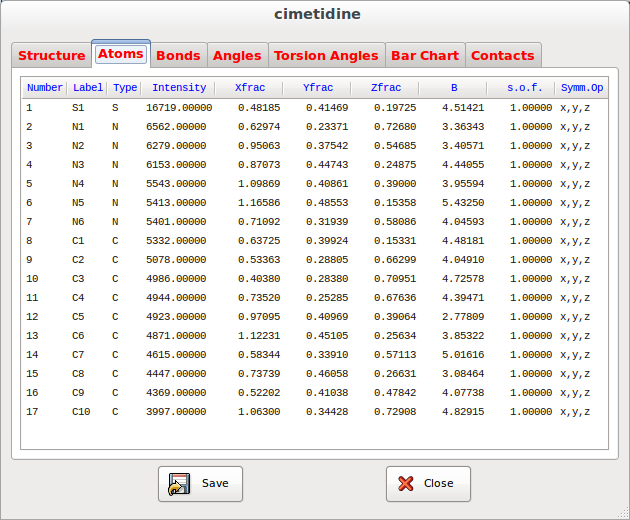Click intensity value 3997.00000

[176, 411]
